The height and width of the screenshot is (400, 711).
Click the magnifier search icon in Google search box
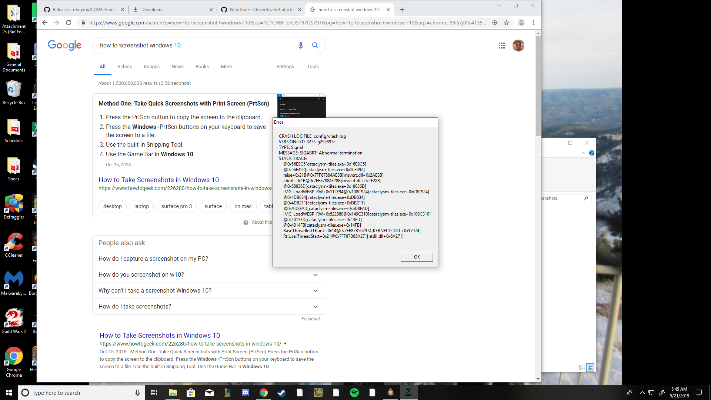point(315,45)
